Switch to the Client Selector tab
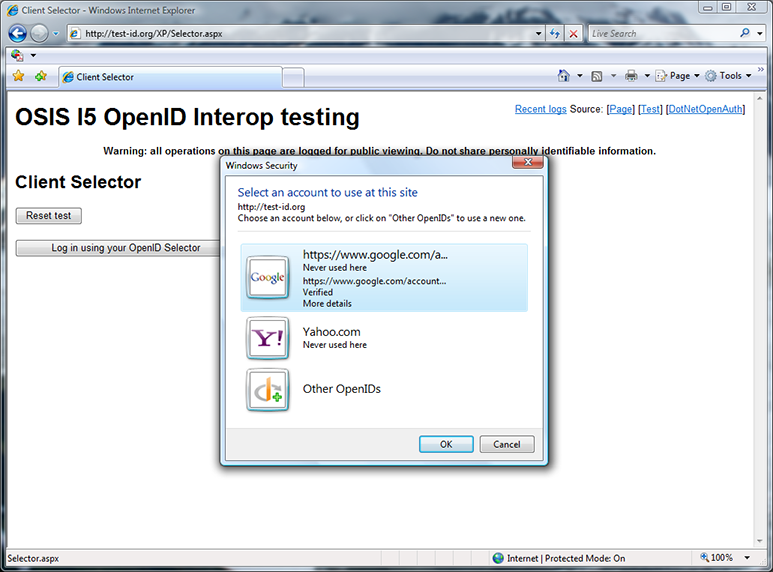773x572 pixels. pyautogui.click(x=168, y=77)
